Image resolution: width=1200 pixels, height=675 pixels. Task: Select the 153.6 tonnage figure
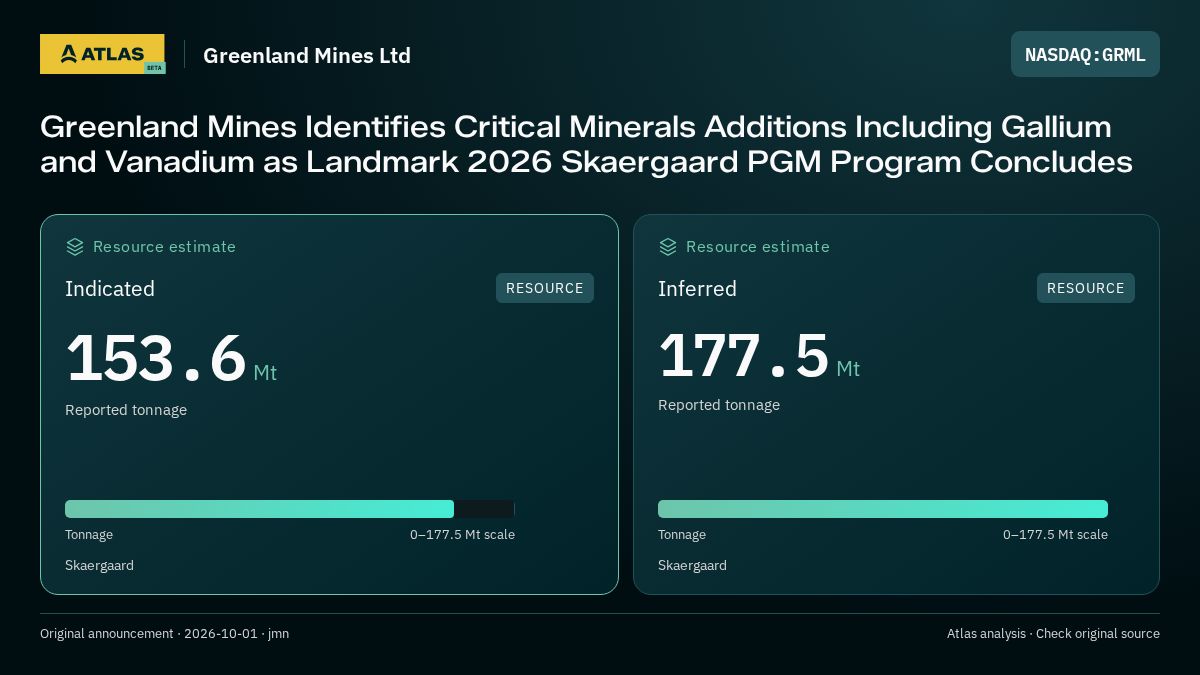coord(156,359)
